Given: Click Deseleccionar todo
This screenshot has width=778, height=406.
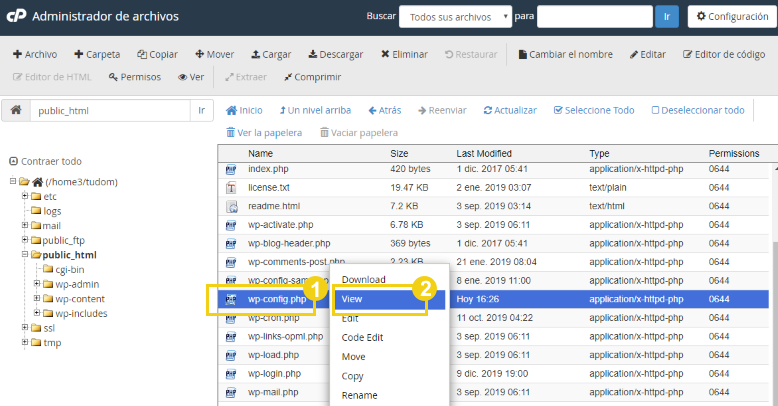Looking at the screenshot, I should (698, 110).
